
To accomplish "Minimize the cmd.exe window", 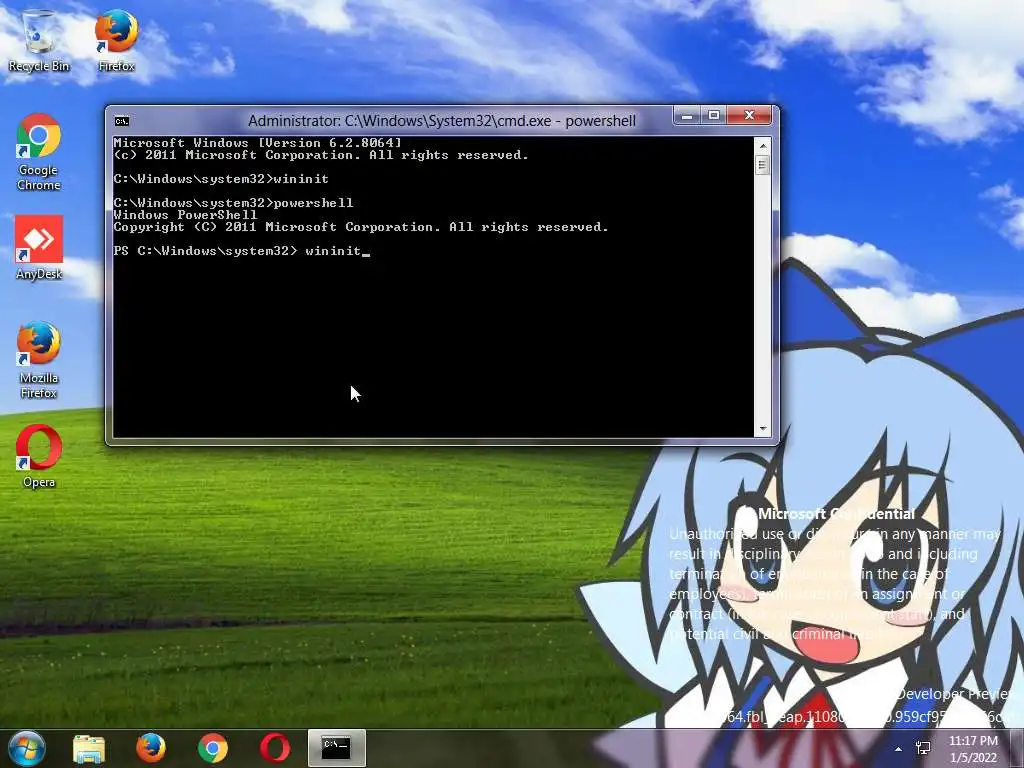I will coord(687,116).
